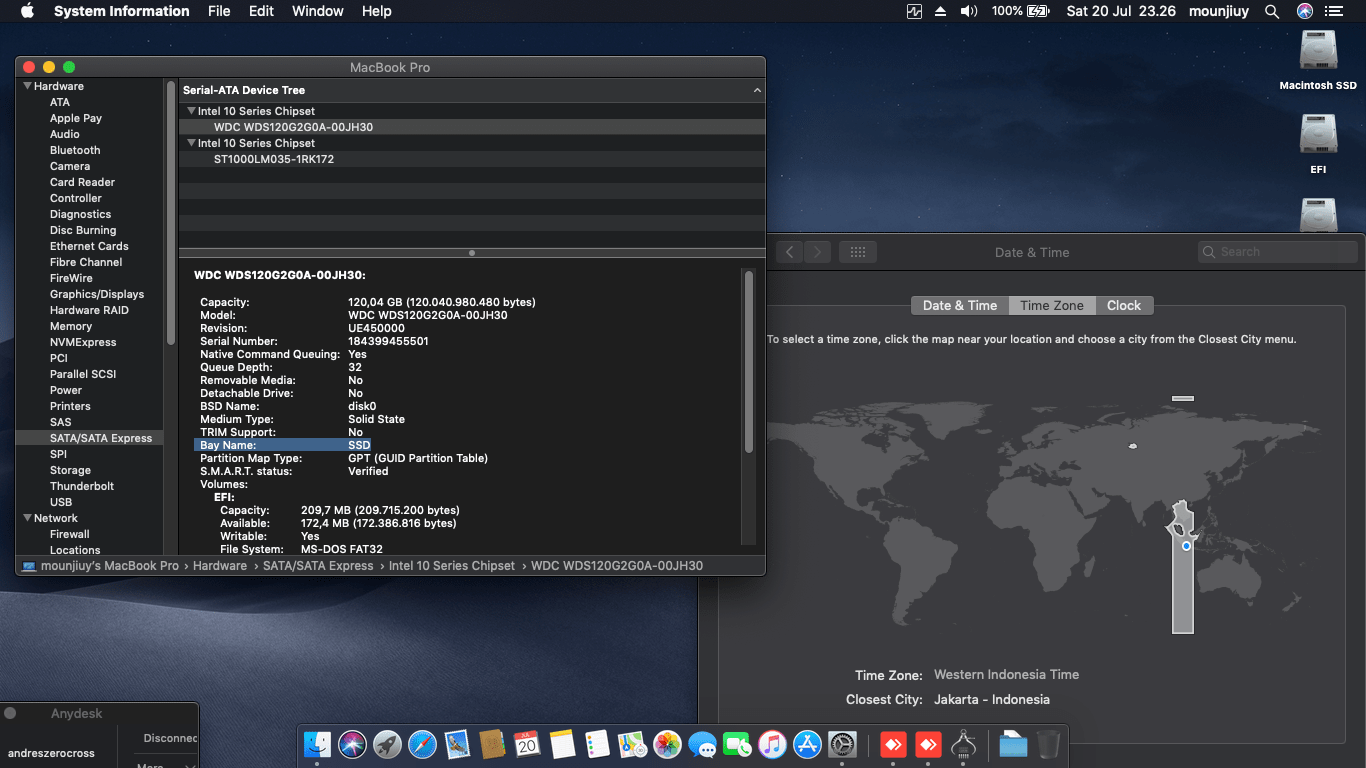Click System Information chip icon in Dock
Viewport: 1366px width, 768px height.
point(964,744)
